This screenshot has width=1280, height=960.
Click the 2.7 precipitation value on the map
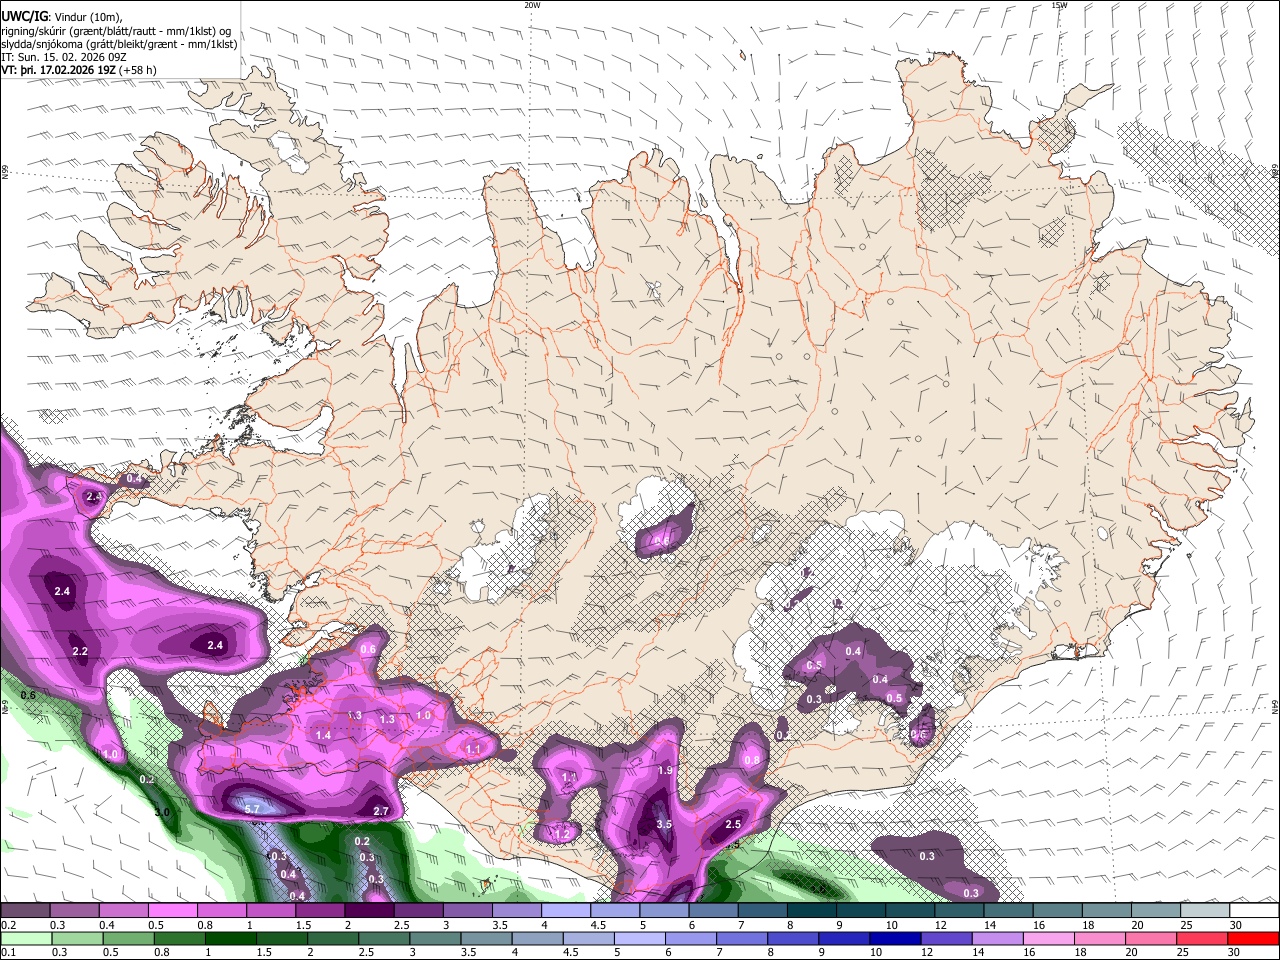(380, 811)
